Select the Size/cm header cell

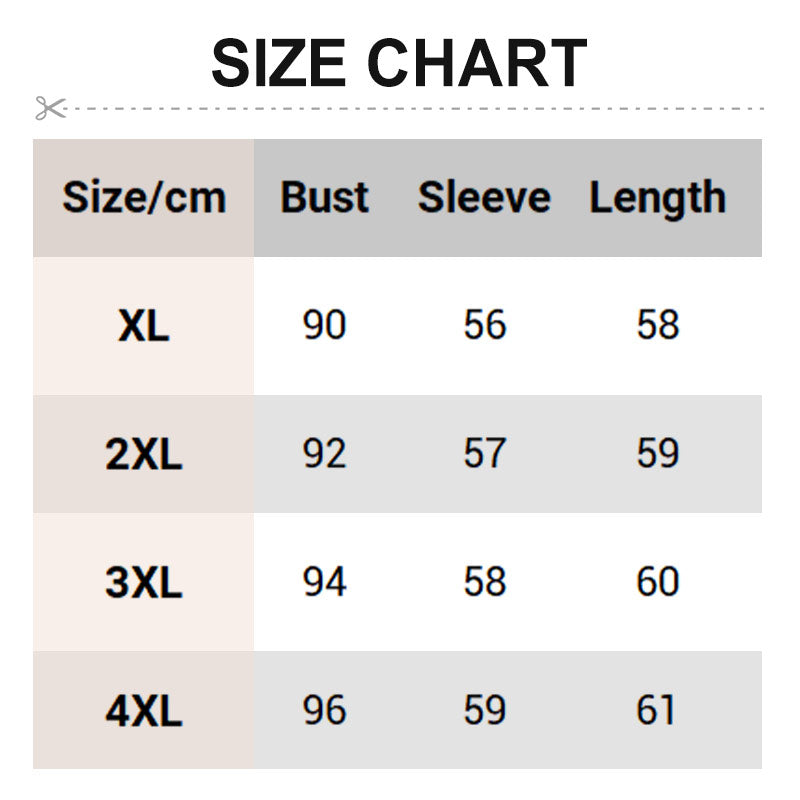[x=144, y=197]
